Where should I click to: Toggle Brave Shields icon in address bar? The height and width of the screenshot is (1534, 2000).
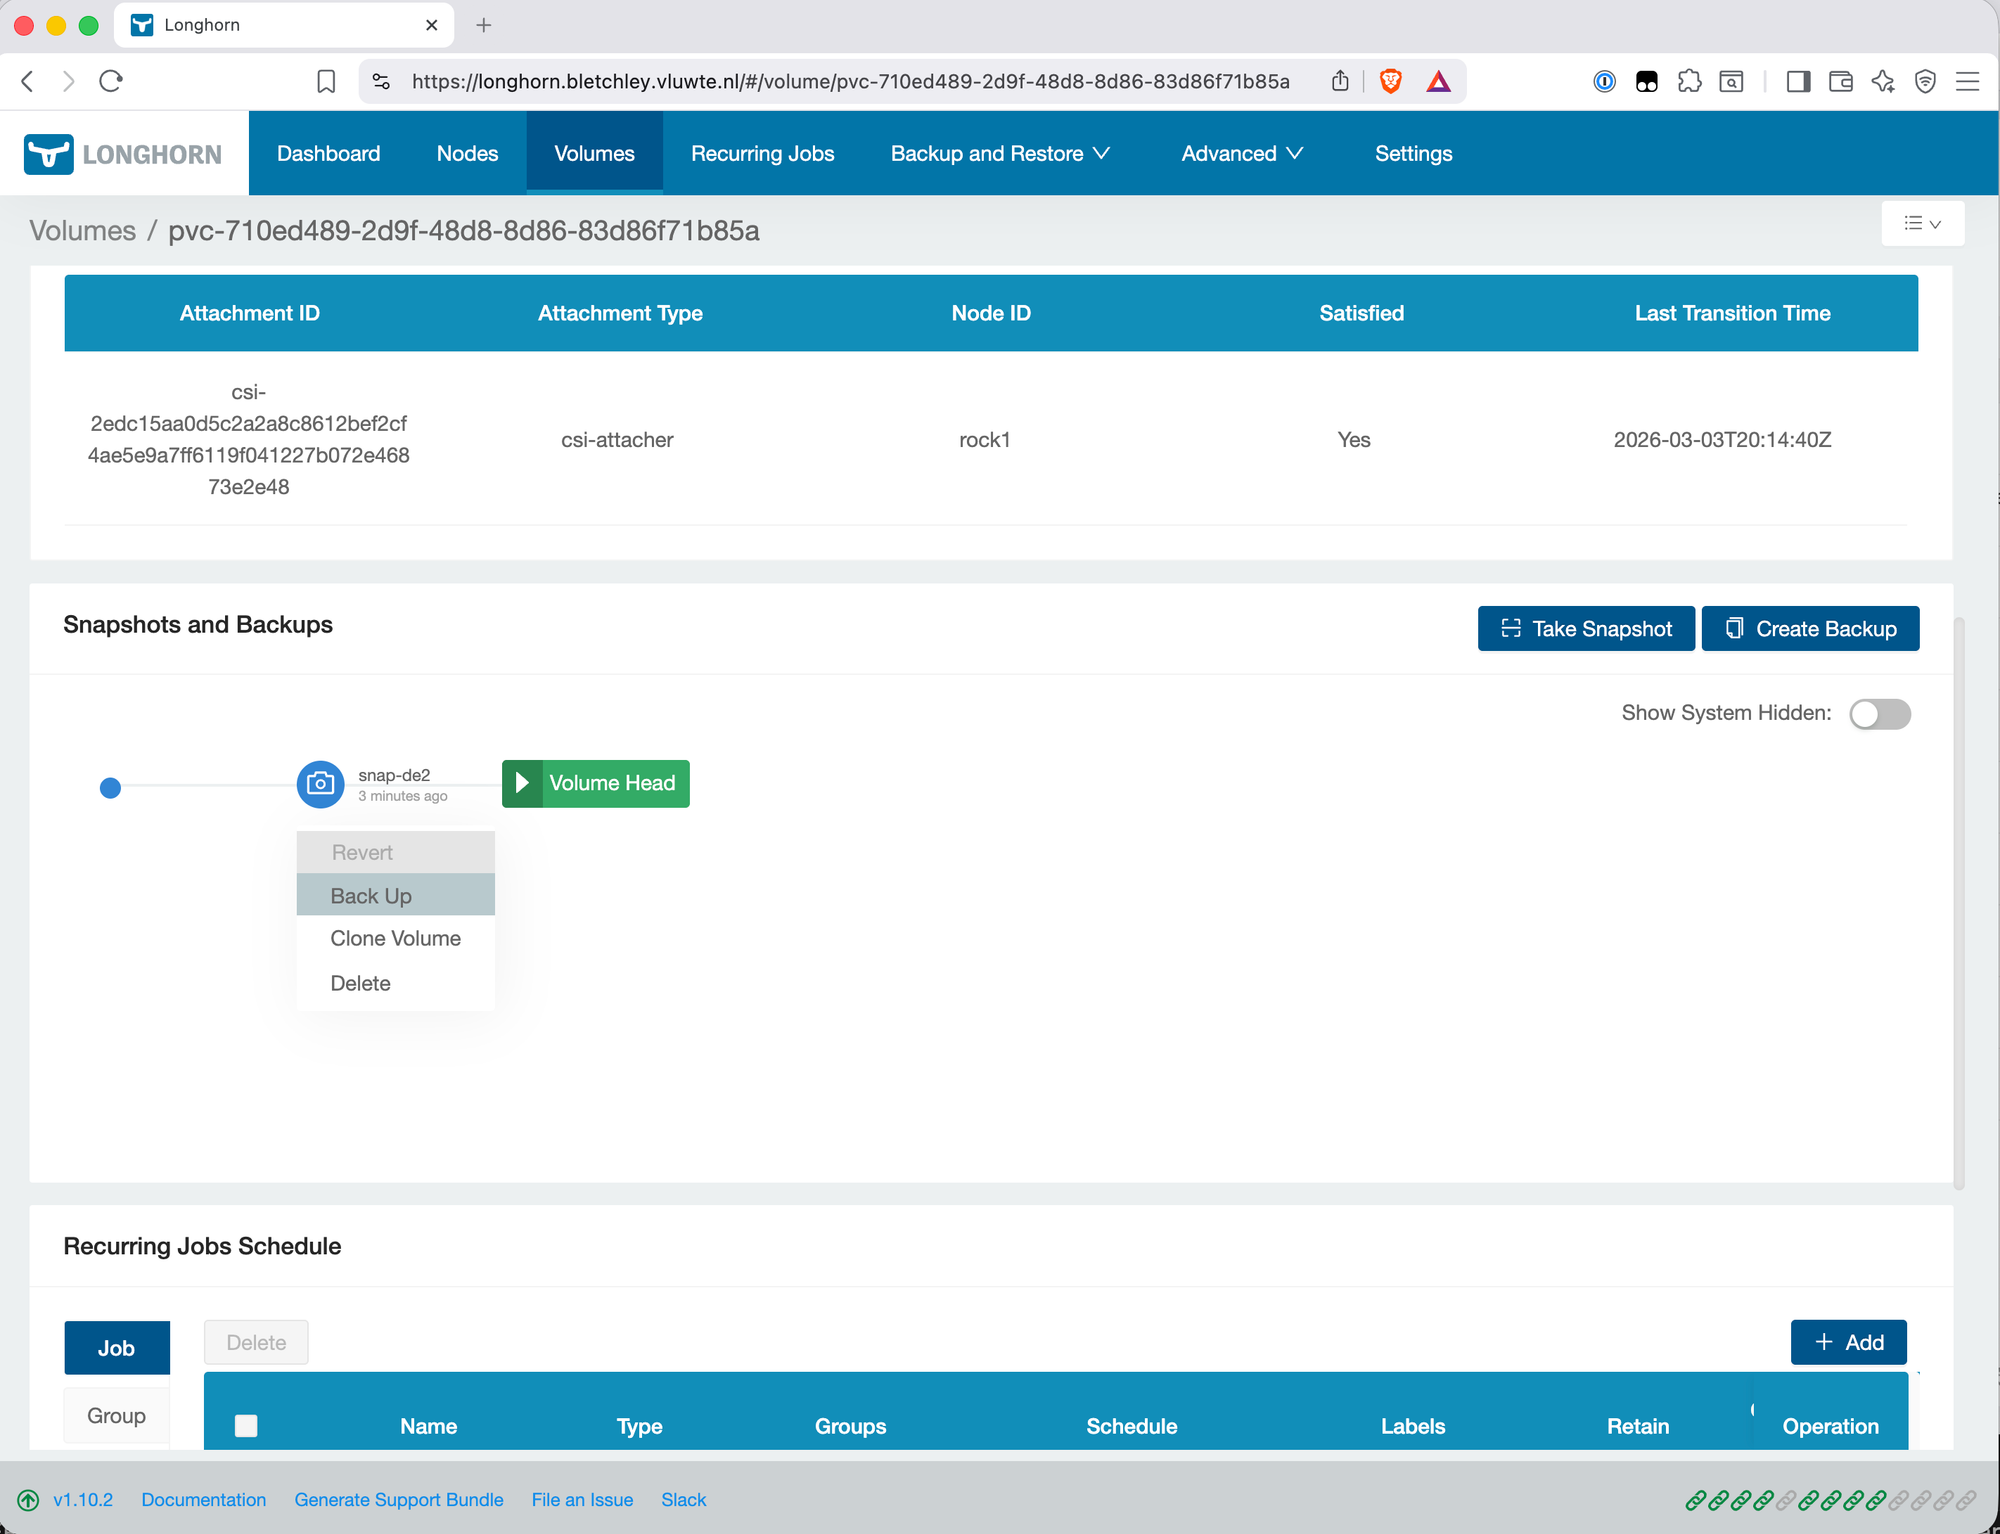pyautogui.click(x=1390, y=81)
